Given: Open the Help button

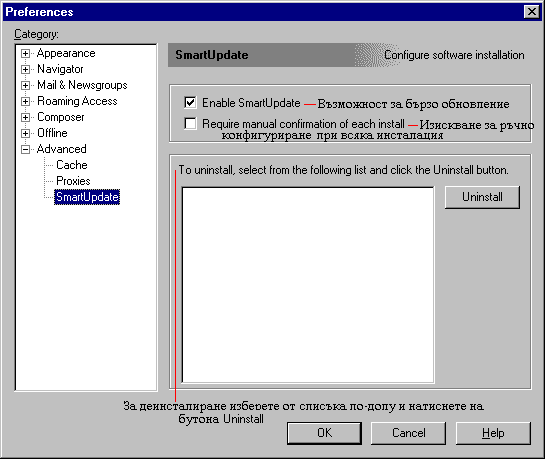Looking at the screenshot, I should (x=493, y=433).
